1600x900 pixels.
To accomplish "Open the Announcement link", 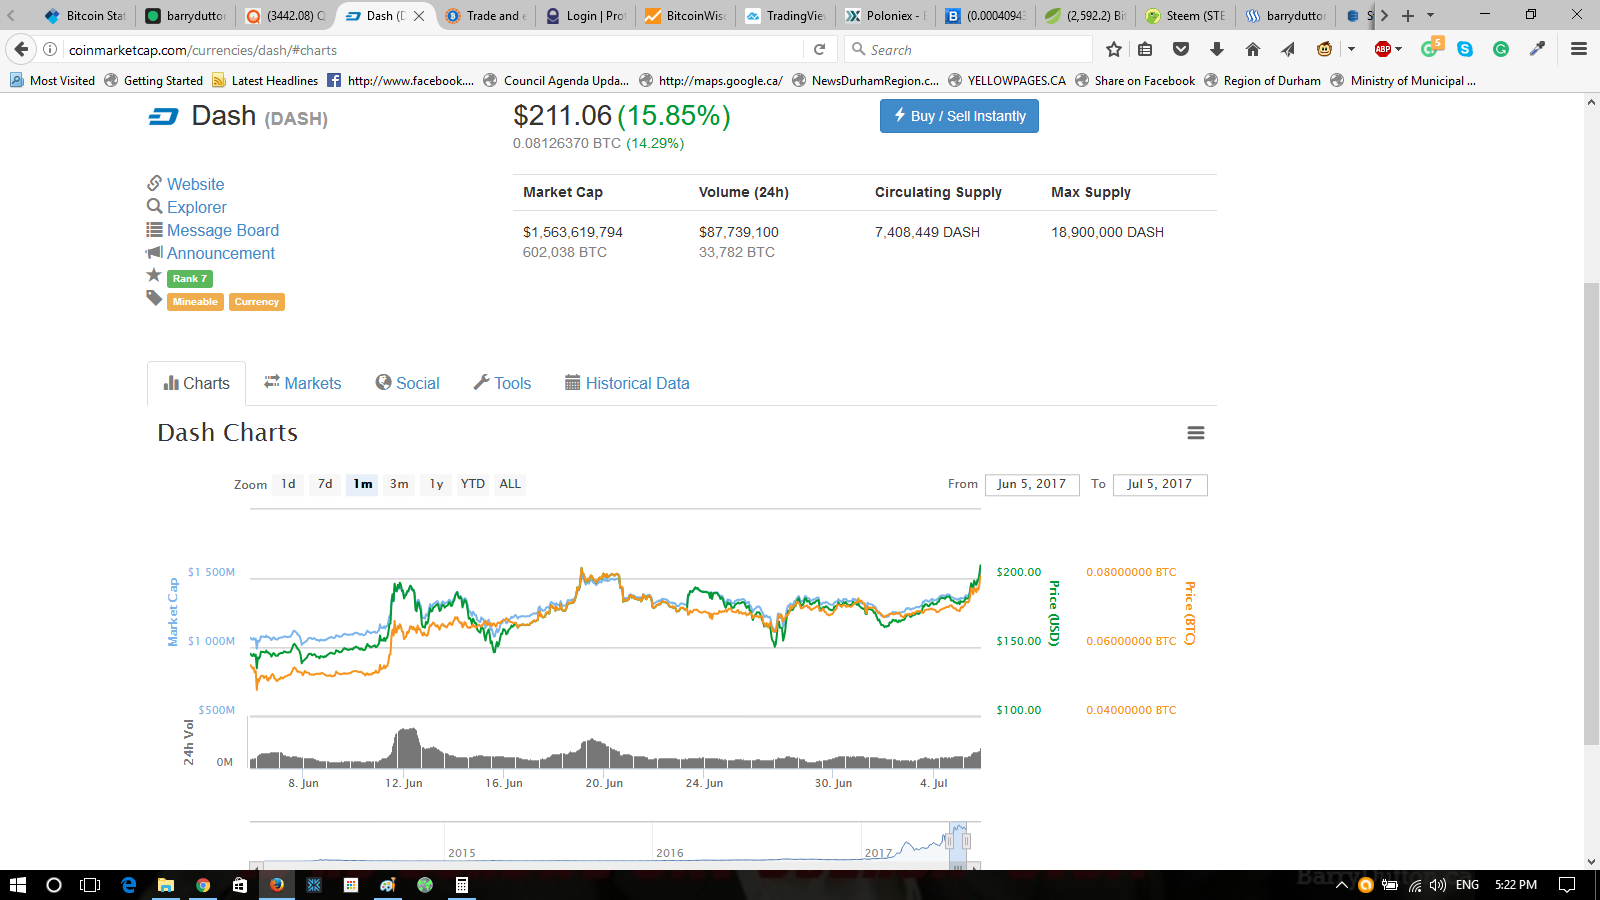I will point(220,253).
